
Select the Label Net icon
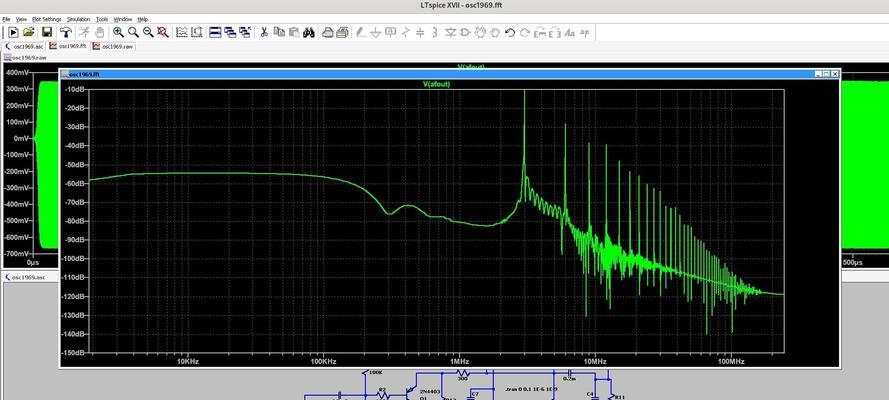coord(391,33)
